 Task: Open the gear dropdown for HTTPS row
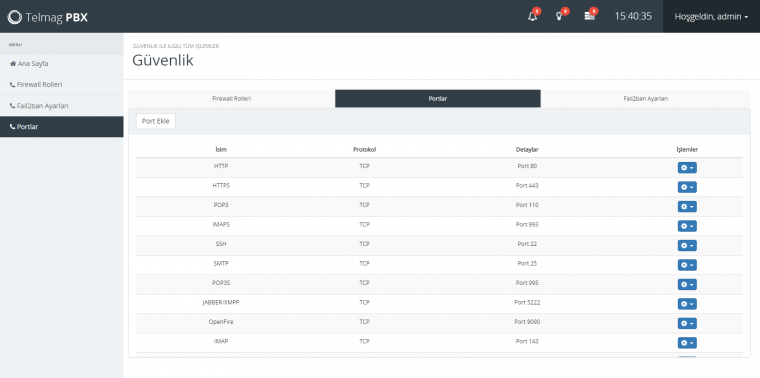pyautogui.click(x=687, y=187)
